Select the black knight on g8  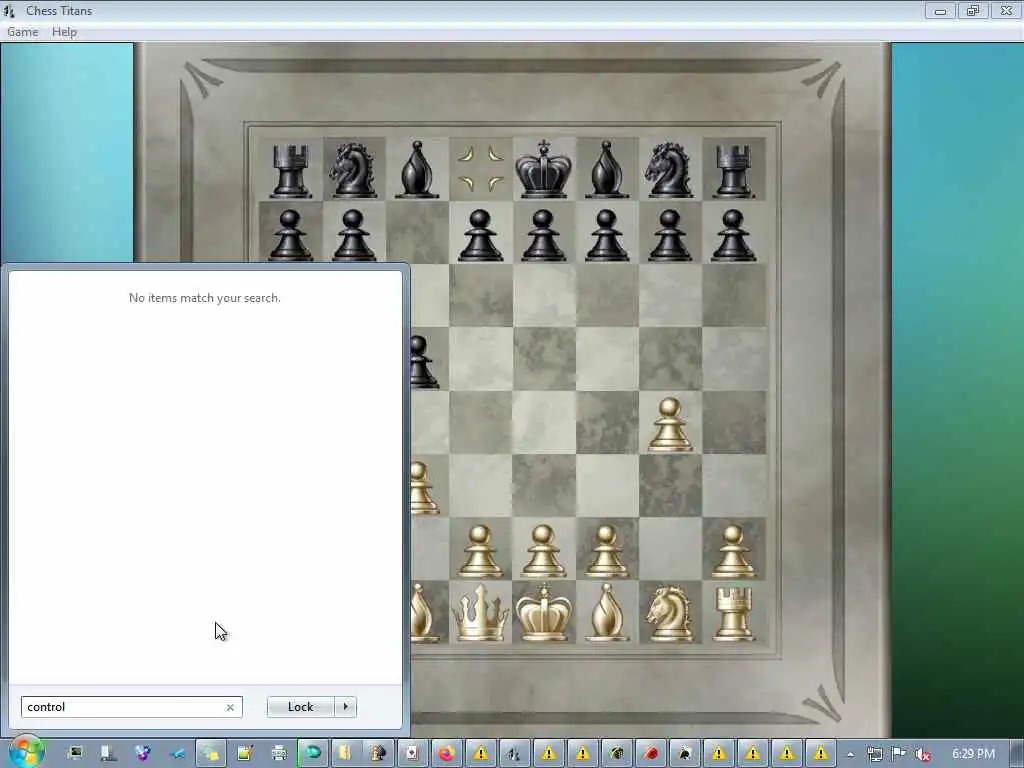point(669,171)
